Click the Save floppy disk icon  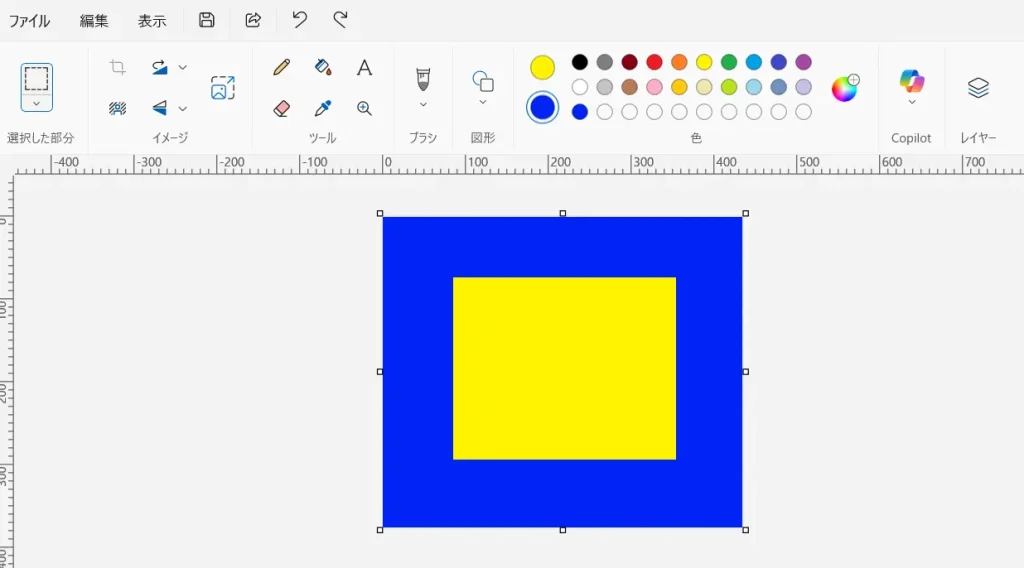pos(207,20)
